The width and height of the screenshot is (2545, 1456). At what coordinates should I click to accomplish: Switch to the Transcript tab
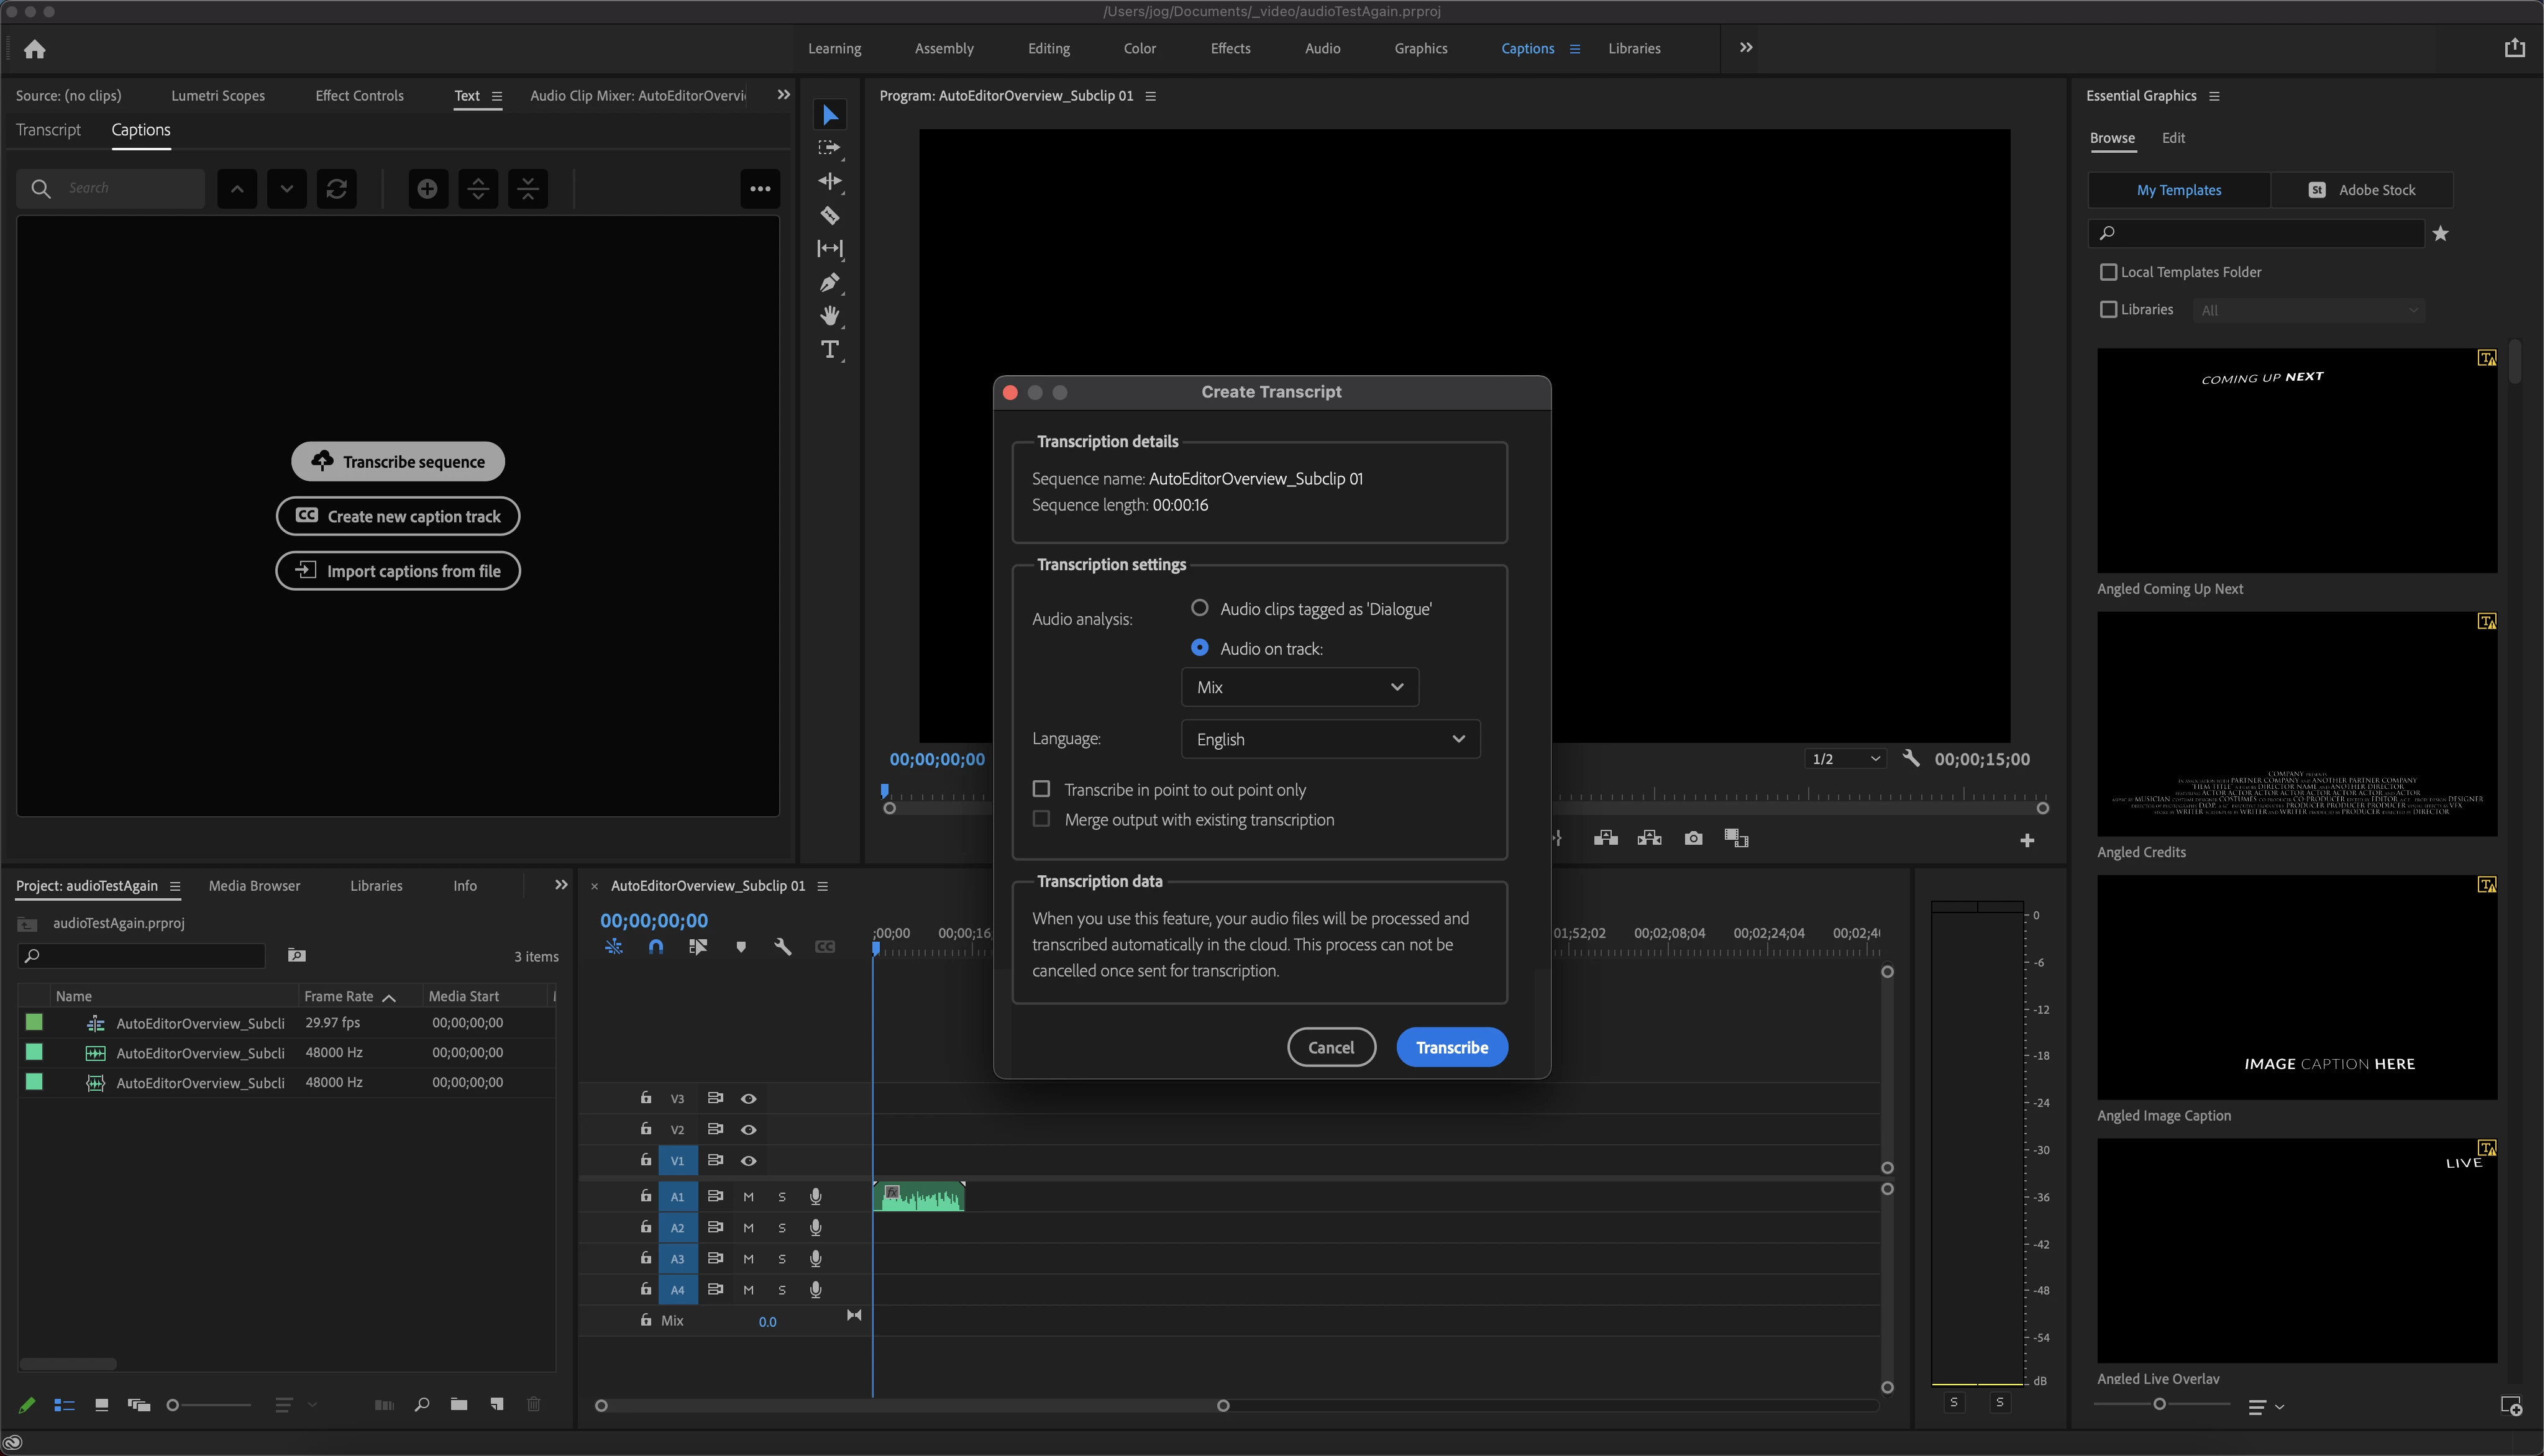[48, 130]
